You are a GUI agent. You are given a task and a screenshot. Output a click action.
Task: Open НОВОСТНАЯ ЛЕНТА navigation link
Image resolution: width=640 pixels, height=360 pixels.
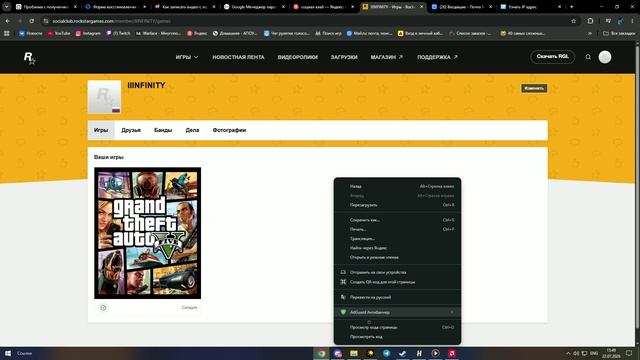(x=238, y=57)
